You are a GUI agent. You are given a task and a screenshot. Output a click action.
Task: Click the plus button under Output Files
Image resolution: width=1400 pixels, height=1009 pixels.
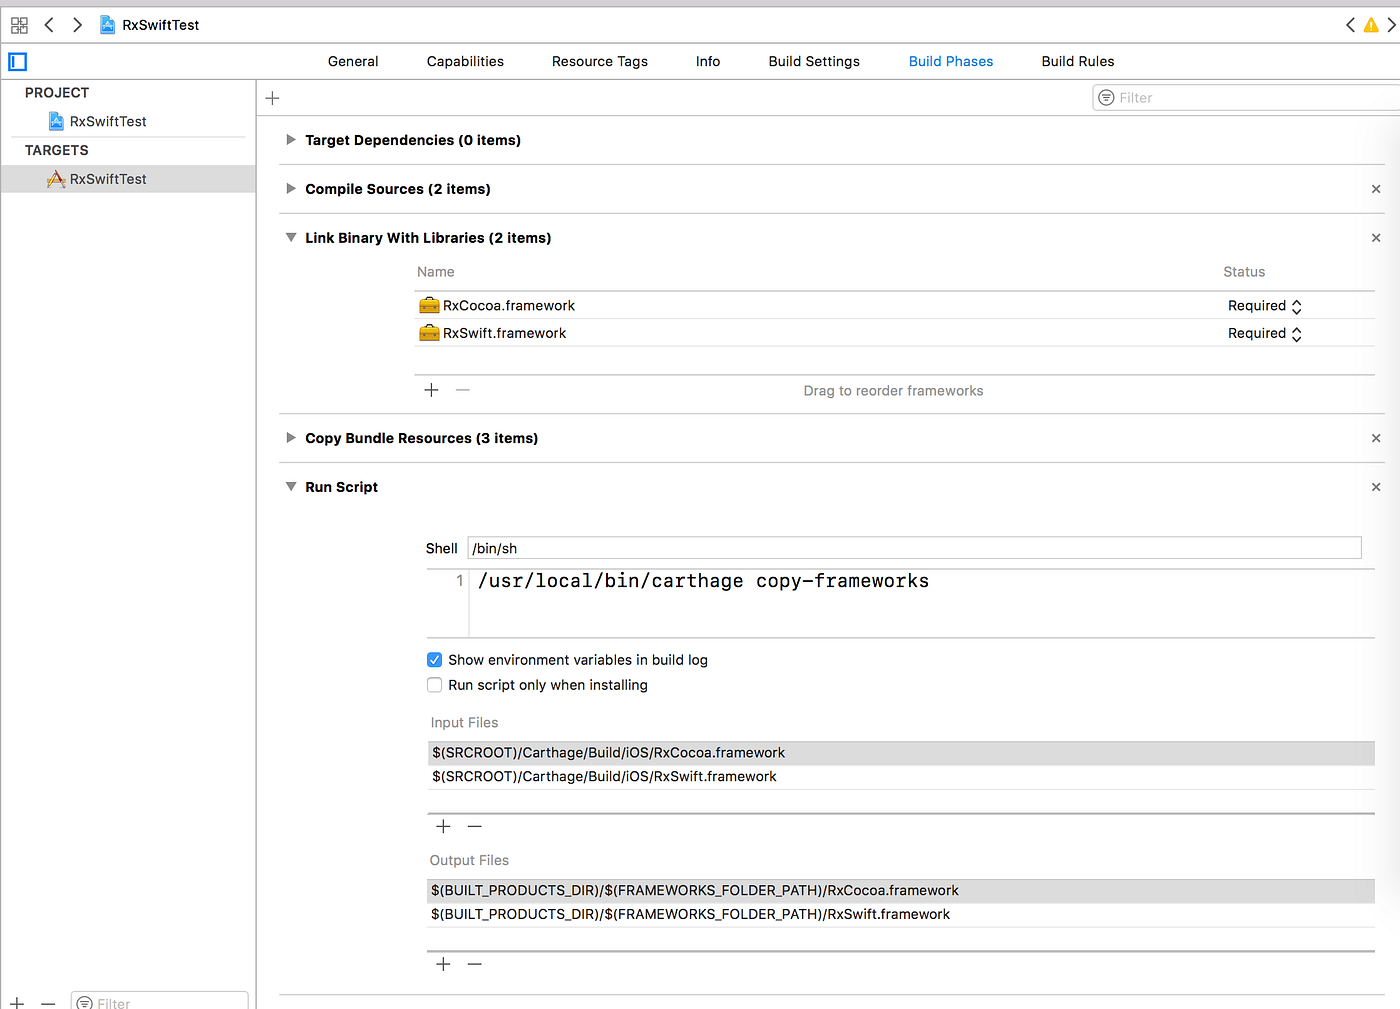click(443, 963)
